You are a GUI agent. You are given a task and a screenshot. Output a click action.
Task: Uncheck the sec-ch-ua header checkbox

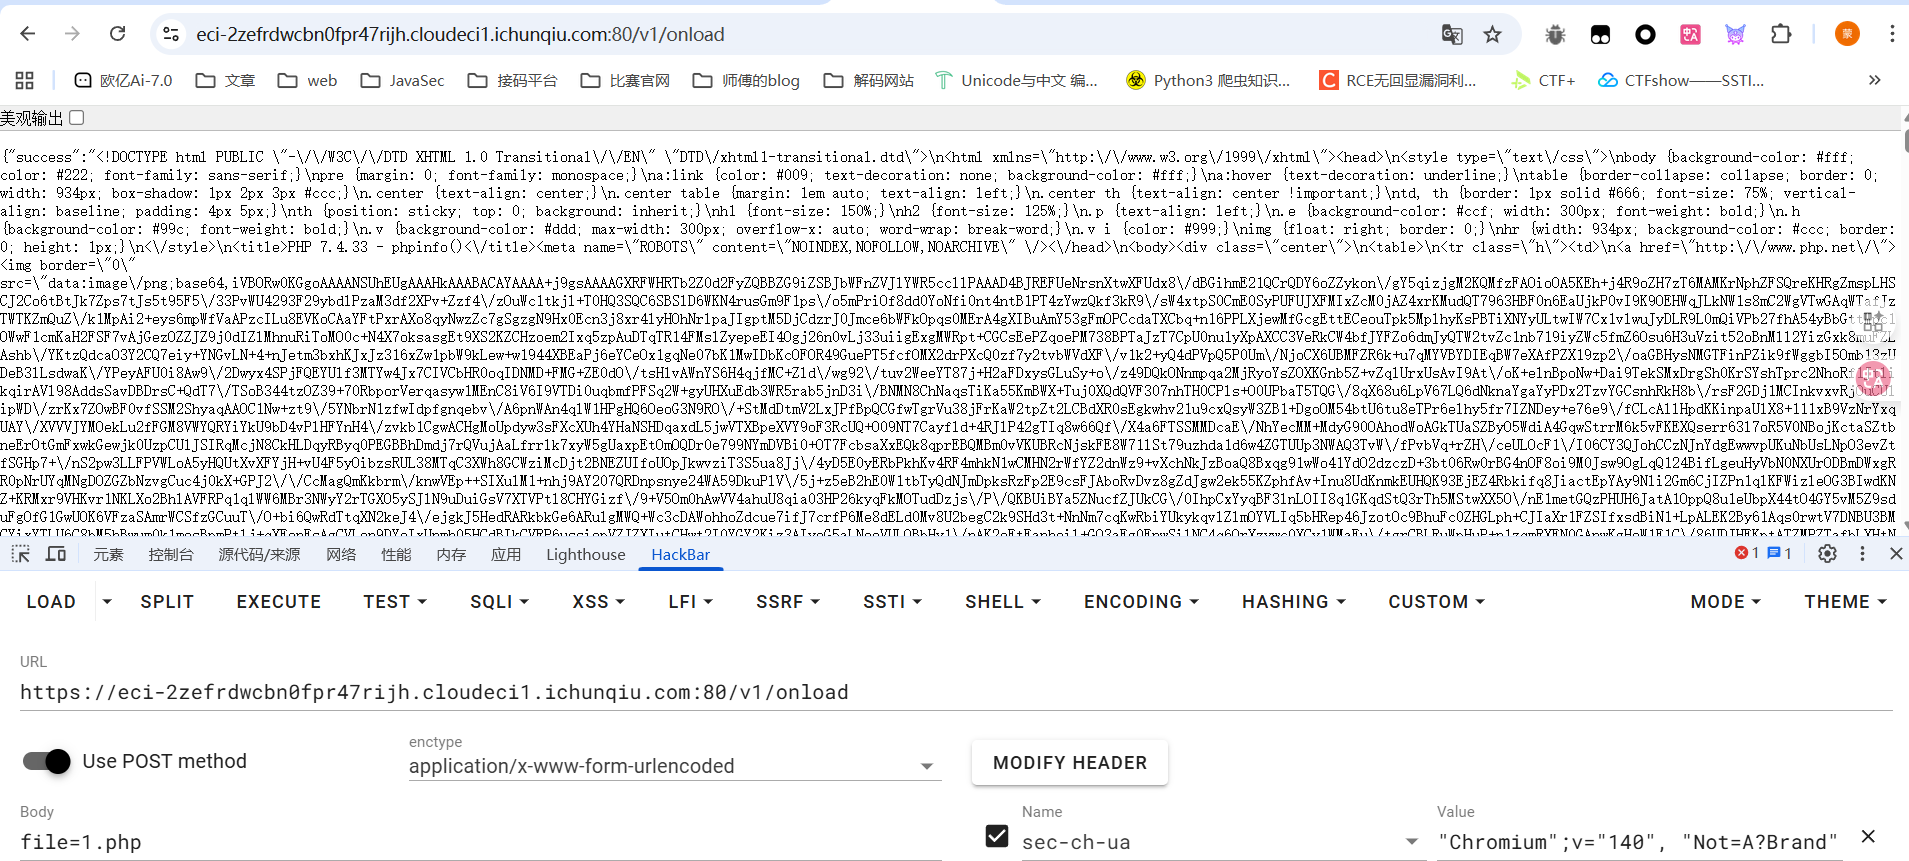(x=997, y=836)
